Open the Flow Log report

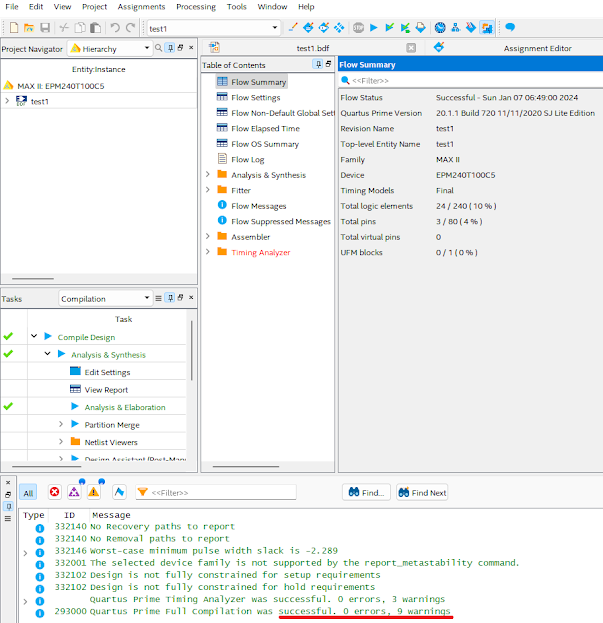point(247,159)
